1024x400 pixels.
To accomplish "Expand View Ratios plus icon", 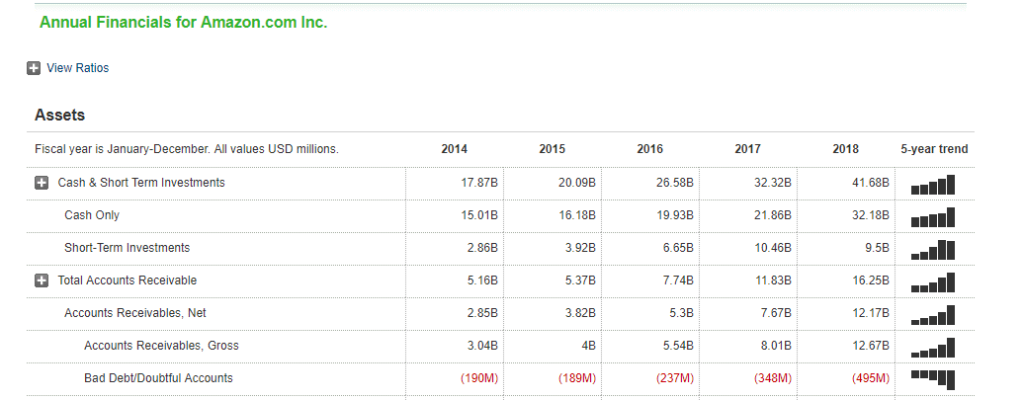I will pyautogui.click(x=33, y=68).
